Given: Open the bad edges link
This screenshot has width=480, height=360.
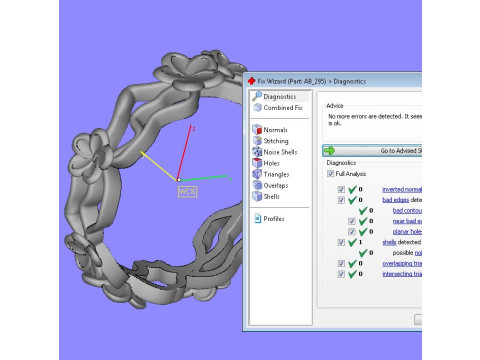Looking at the screenshot, I should pyautogui.click(x=396, y=200).
